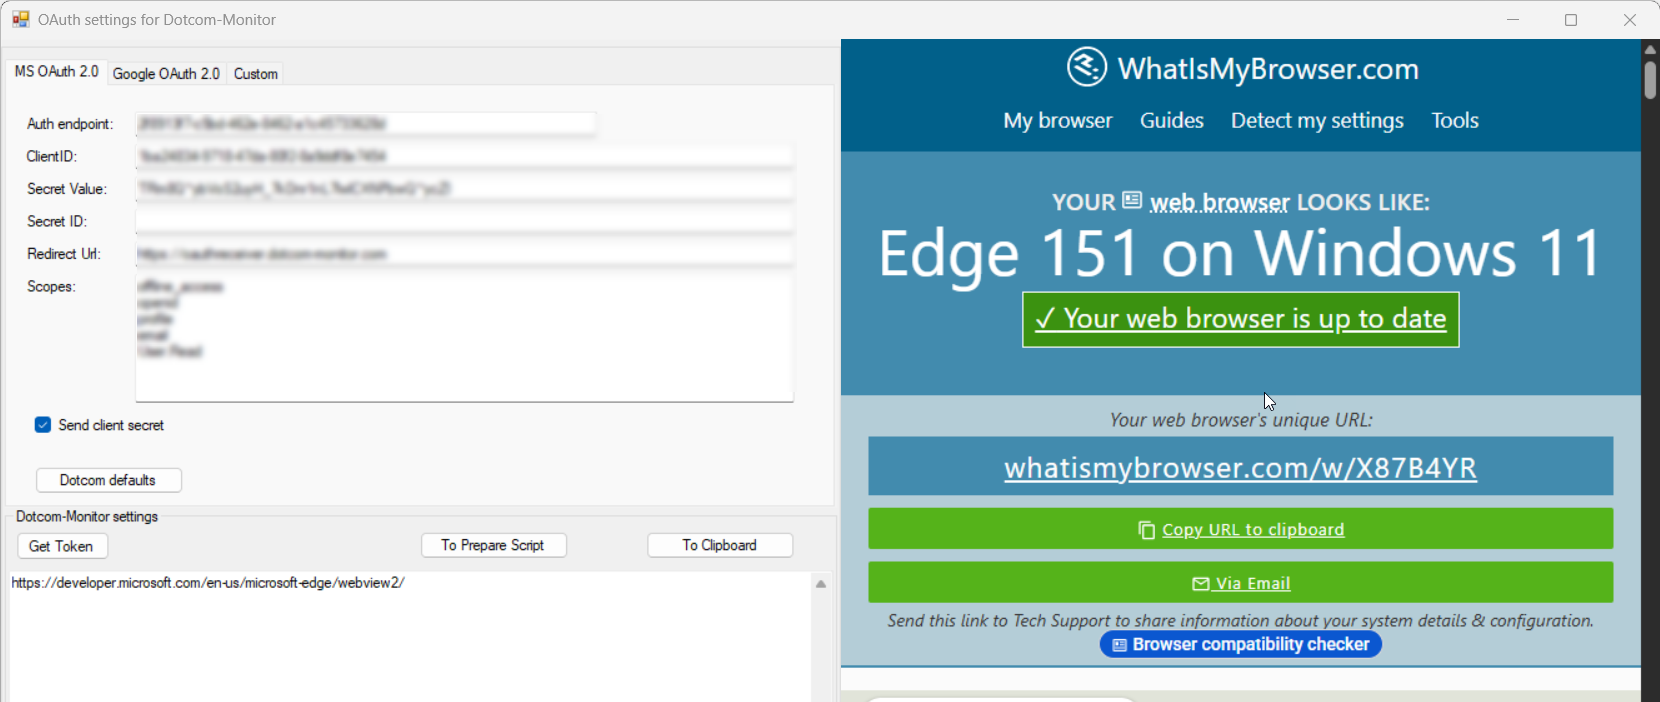Viewport: 1660px width, 702px height.
Task: Open the My browser menu item
Action: 1058,121
